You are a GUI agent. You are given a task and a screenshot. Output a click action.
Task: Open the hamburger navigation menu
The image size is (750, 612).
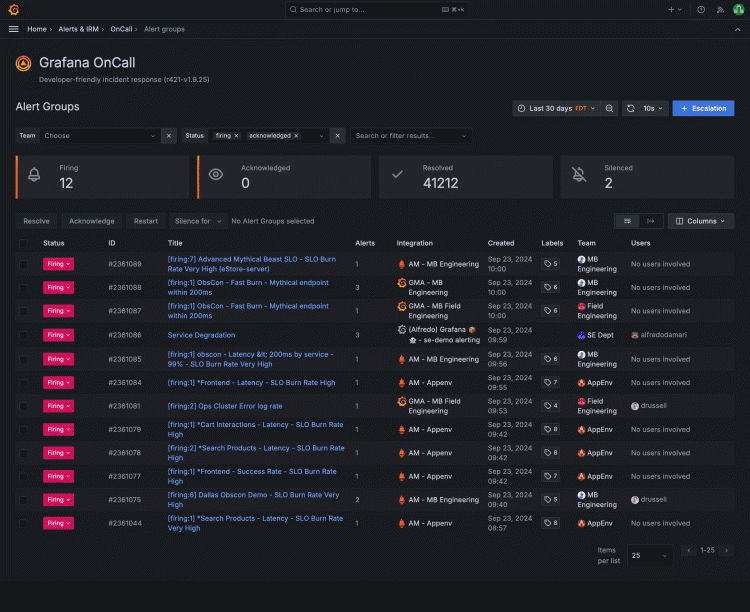pos(14,29)
